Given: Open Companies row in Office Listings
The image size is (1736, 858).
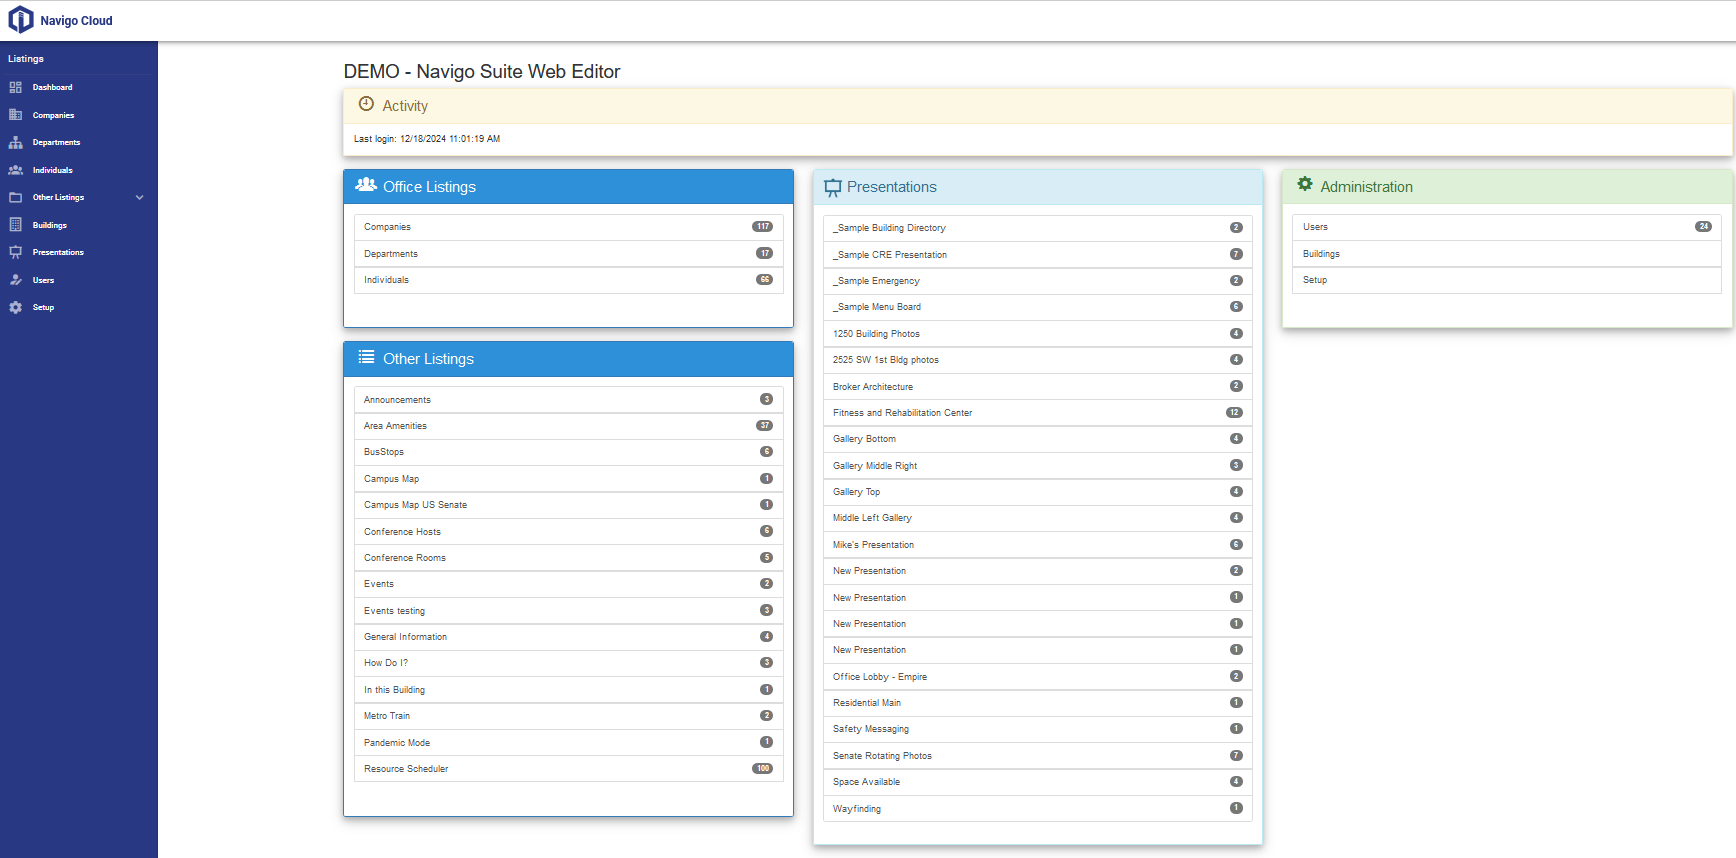Looking at the screenshot, I should (x=568, y=227).
